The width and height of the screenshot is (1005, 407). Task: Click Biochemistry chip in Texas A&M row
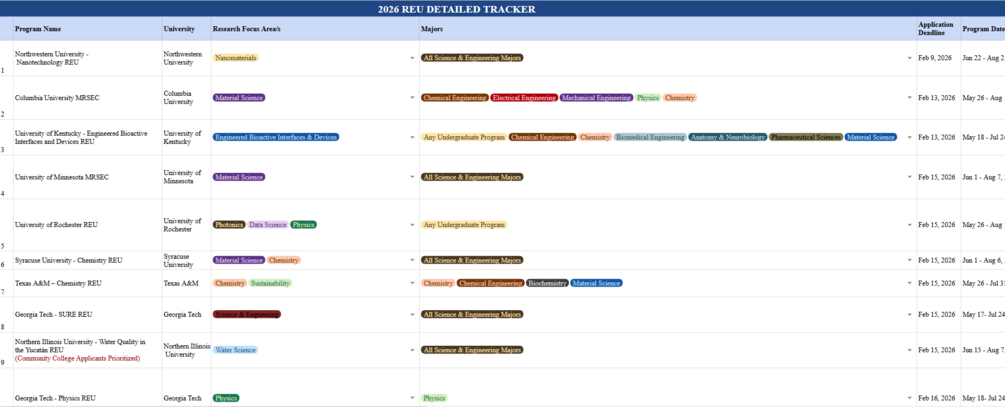click(547, 283)
